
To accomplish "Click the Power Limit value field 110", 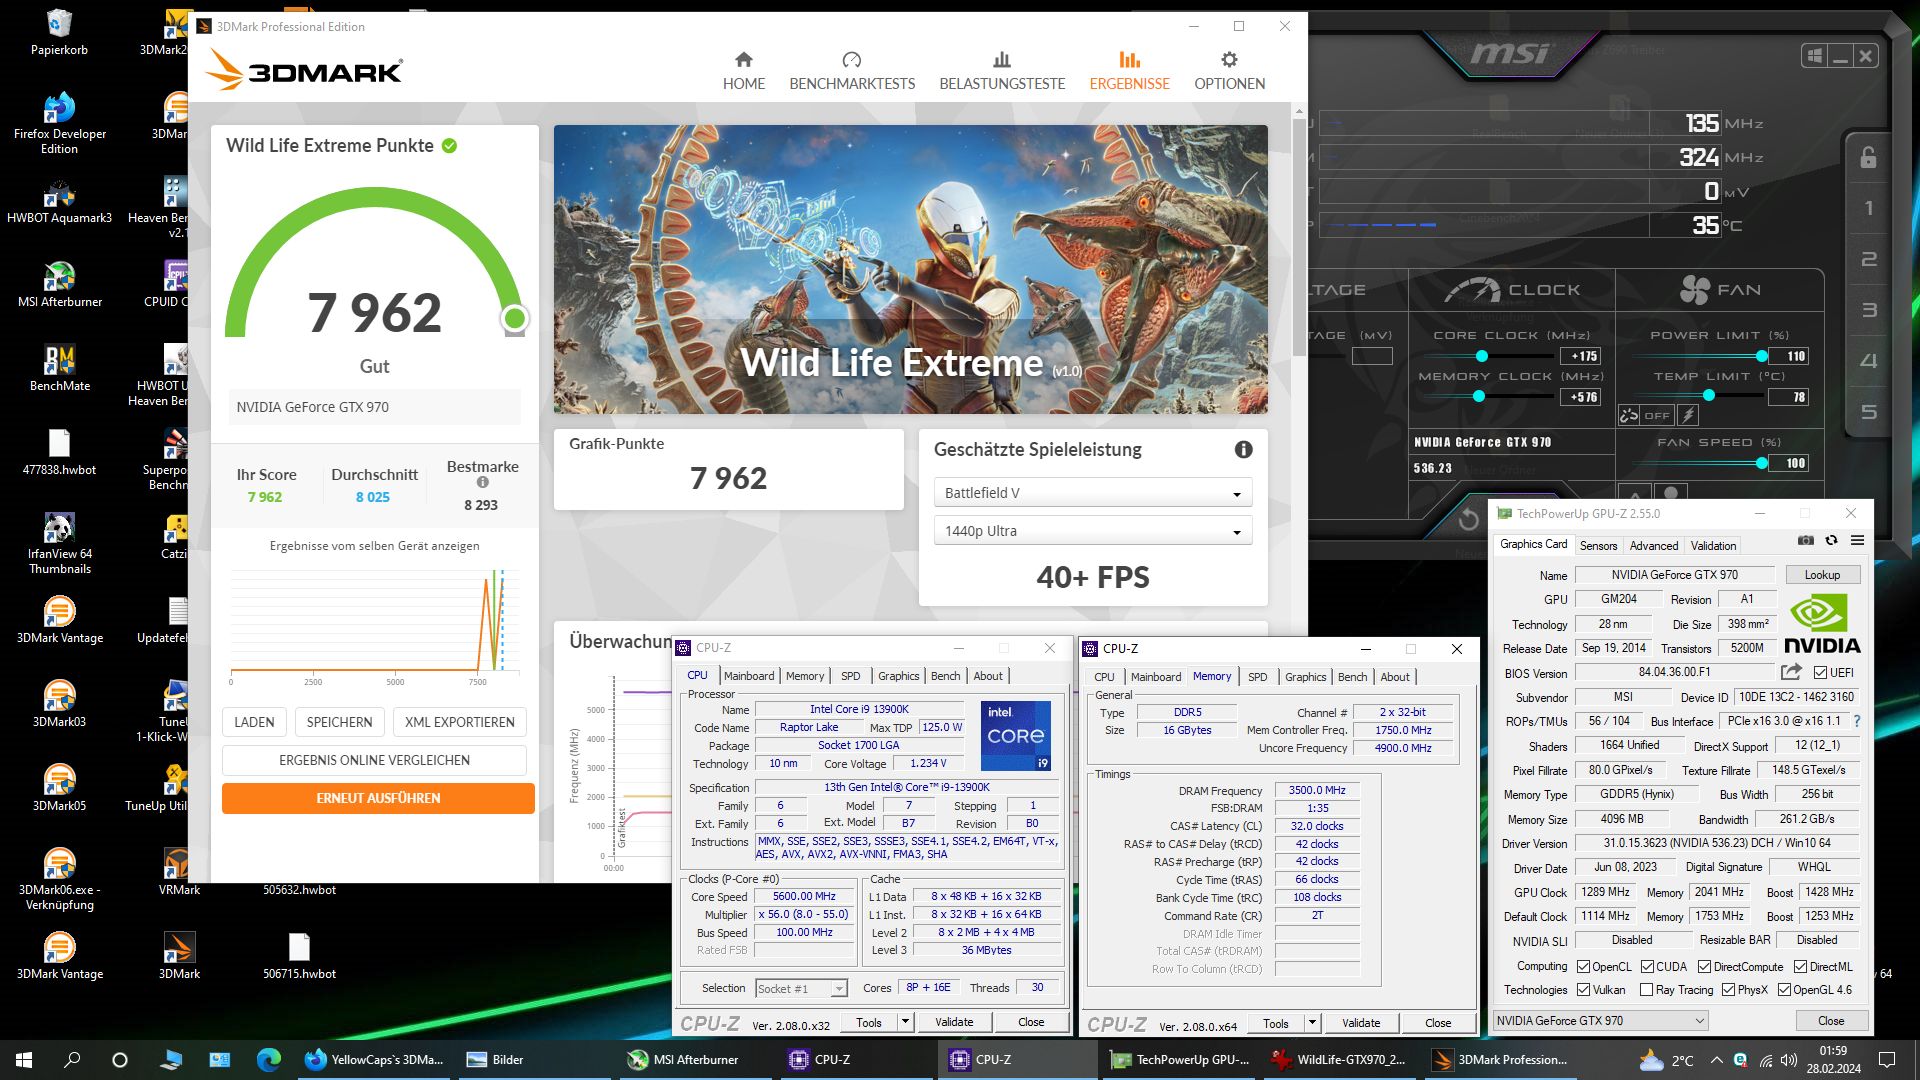I will coord(1789,356).
